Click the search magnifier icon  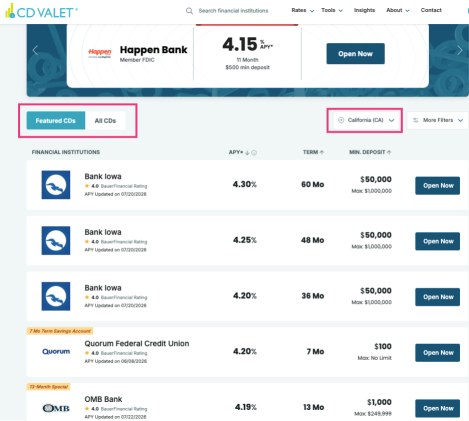coord(189,11)
